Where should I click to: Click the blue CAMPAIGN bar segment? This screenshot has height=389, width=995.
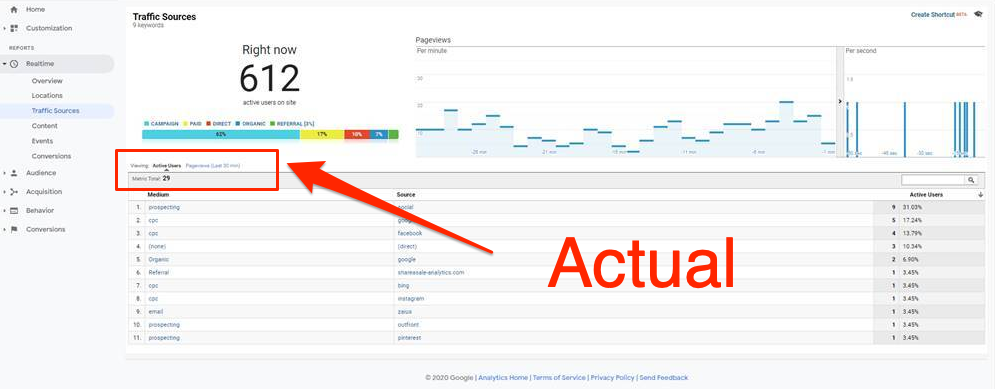coord(221,135)
